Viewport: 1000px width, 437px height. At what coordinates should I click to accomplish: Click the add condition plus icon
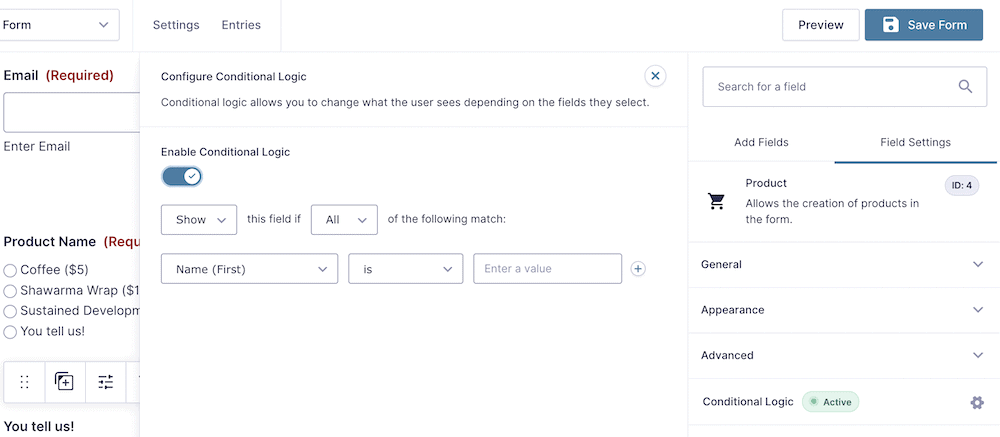tap(639, 269)
